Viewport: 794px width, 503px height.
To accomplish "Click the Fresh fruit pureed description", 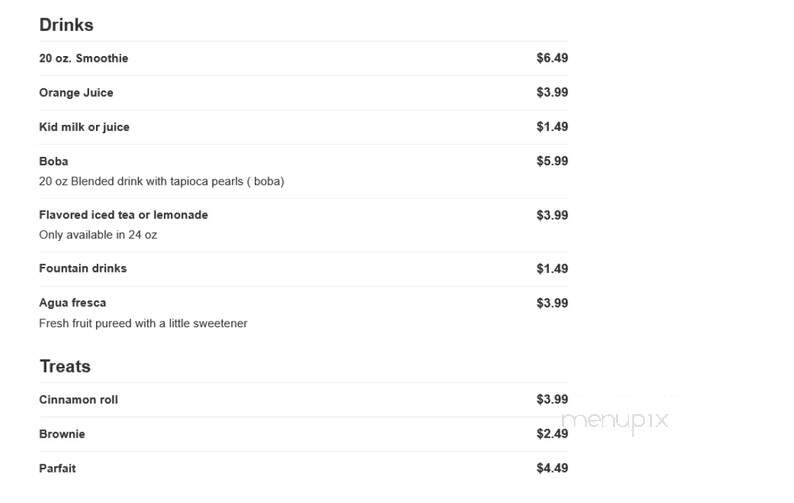I will click(x=143, y=323).
